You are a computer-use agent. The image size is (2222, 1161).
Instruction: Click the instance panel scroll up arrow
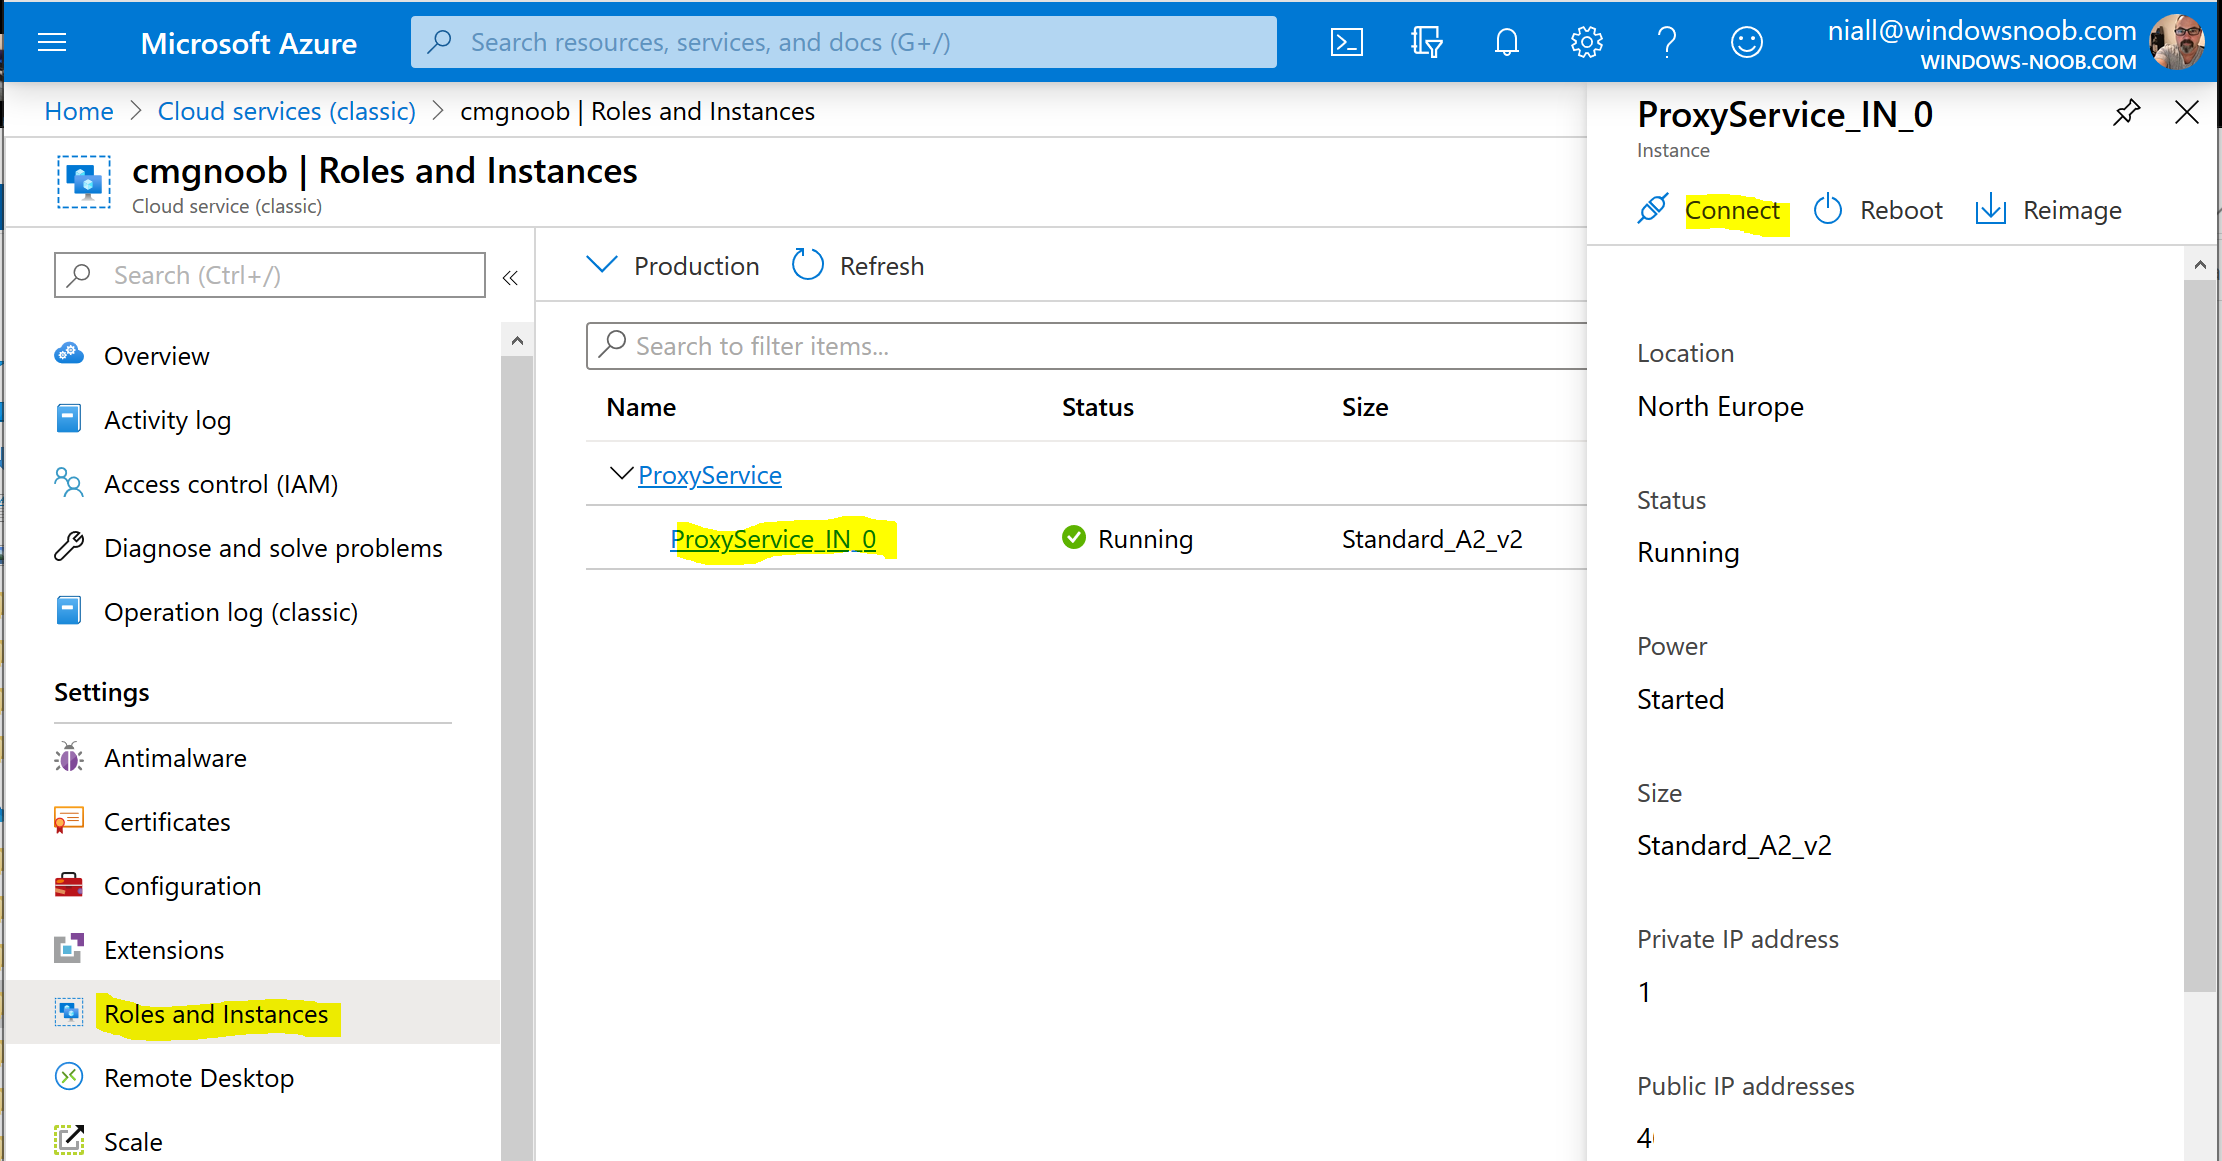[2200, 265]
